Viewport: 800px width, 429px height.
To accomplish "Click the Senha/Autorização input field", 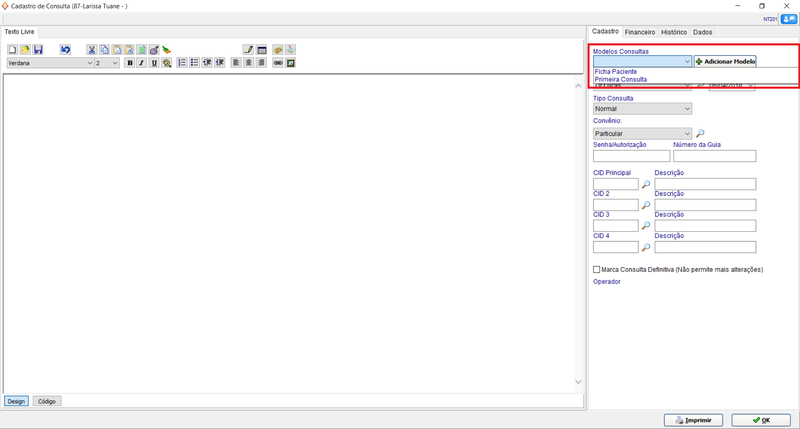I will click(631, 156).
